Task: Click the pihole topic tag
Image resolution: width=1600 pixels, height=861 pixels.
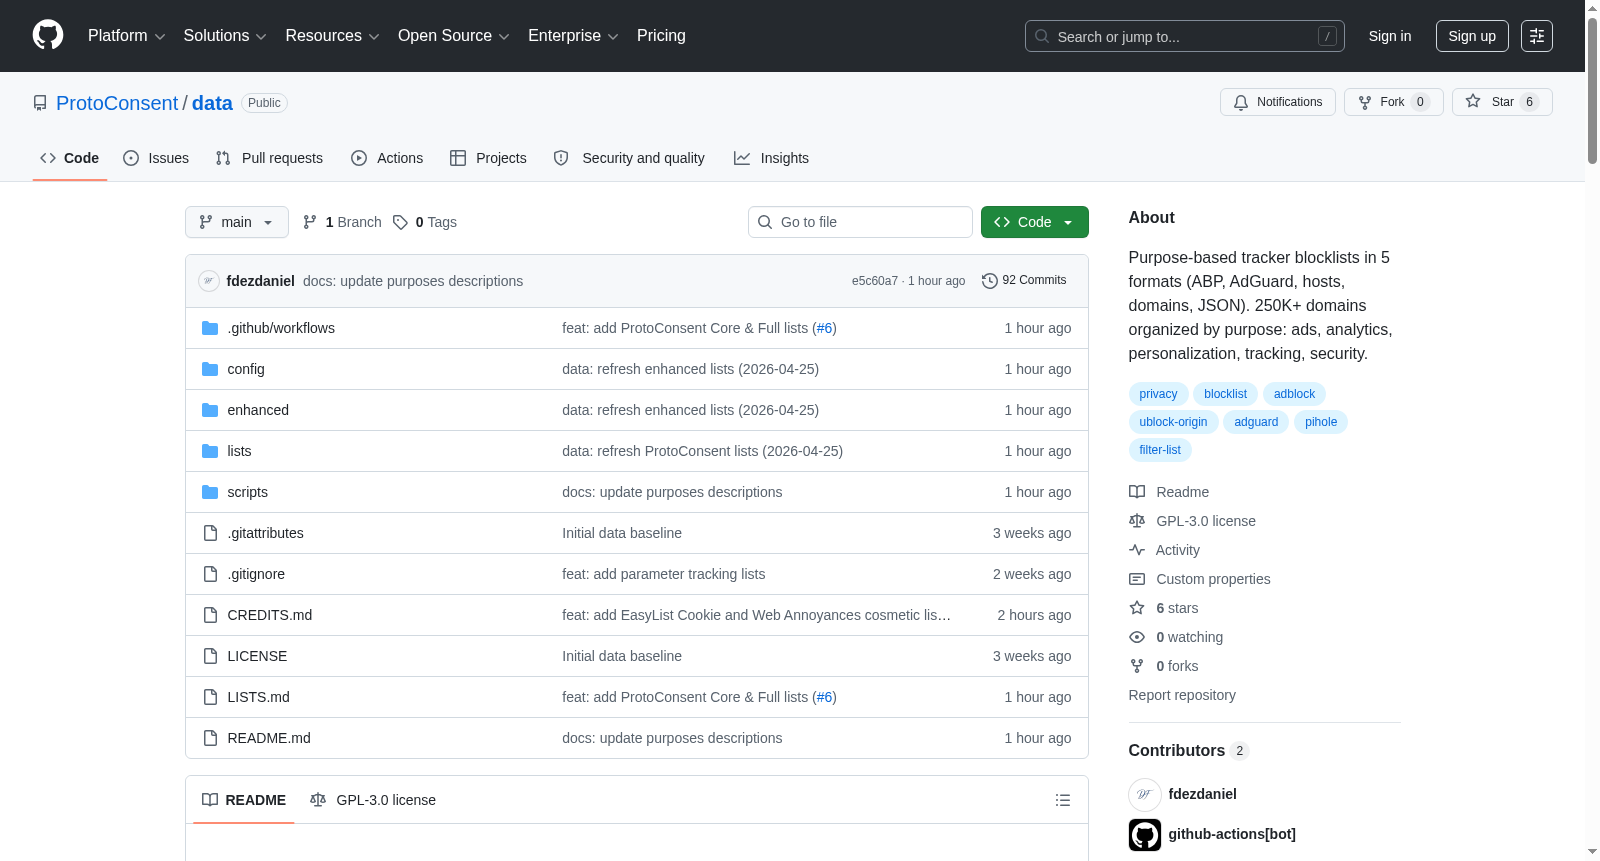Action: pos(1321,422)
